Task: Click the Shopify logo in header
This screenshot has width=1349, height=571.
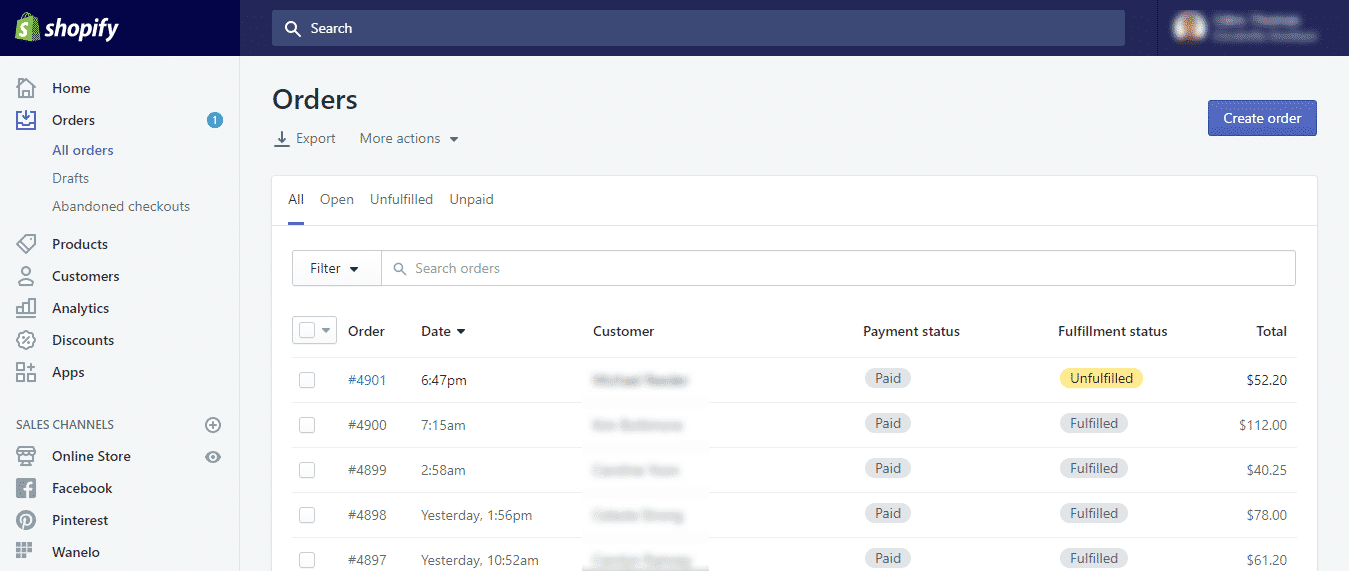Action: pos(67,28)
